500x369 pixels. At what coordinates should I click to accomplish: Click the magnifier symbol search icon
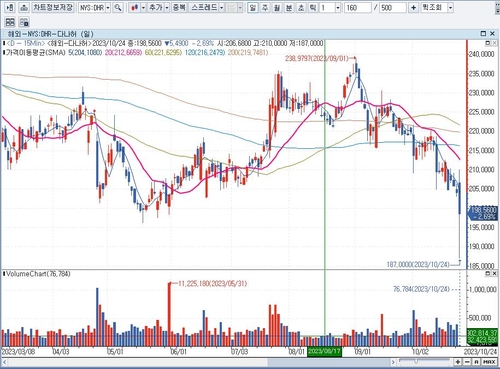coord(118,8)
